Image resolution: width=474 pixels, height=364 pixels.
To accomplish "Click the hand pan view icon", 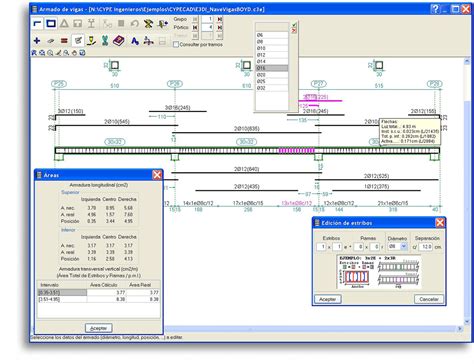I will pyautogui.click(x=74, y=53).
